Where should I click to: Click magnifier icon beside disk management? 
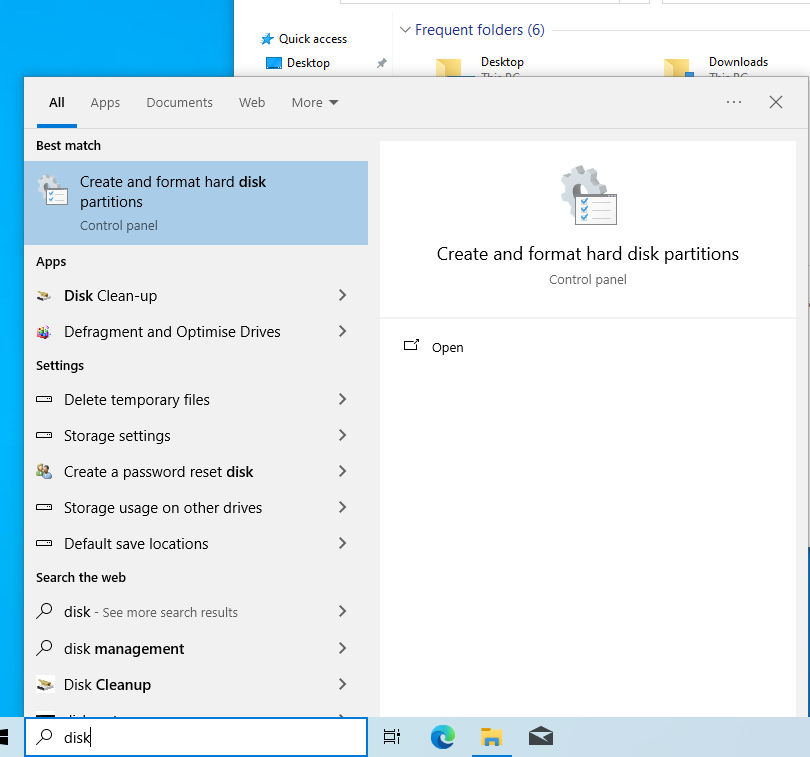tap(44, 648)
